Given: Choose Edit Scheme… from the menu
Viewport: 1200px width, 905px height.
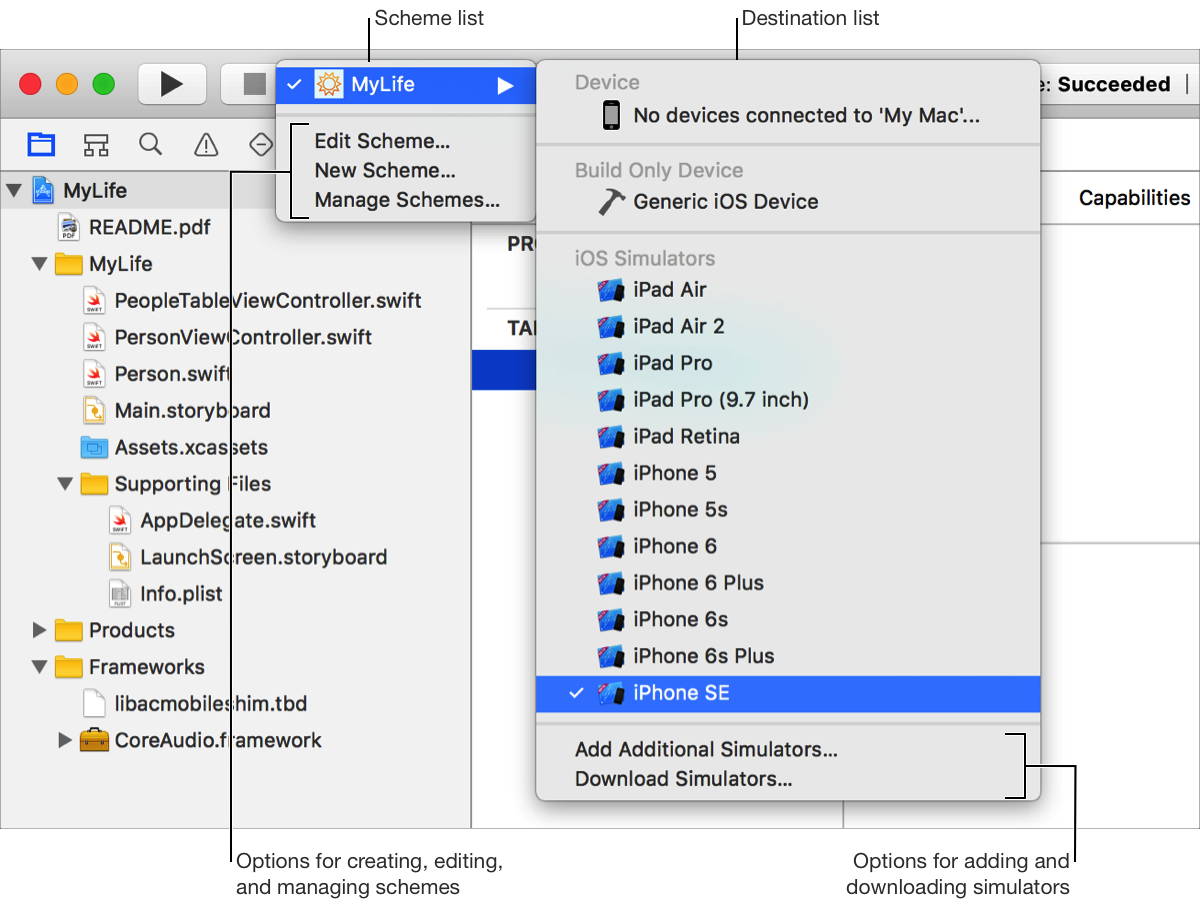Looking at the screenshot, I should 382,141.
